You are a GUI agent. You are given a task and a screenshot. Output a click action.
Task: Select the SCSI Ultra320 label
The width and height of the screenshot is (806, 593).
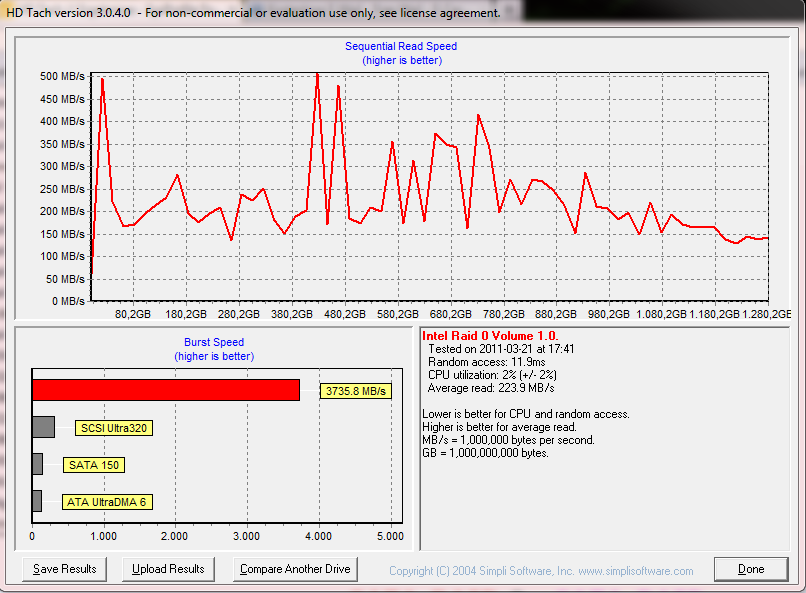114,428
